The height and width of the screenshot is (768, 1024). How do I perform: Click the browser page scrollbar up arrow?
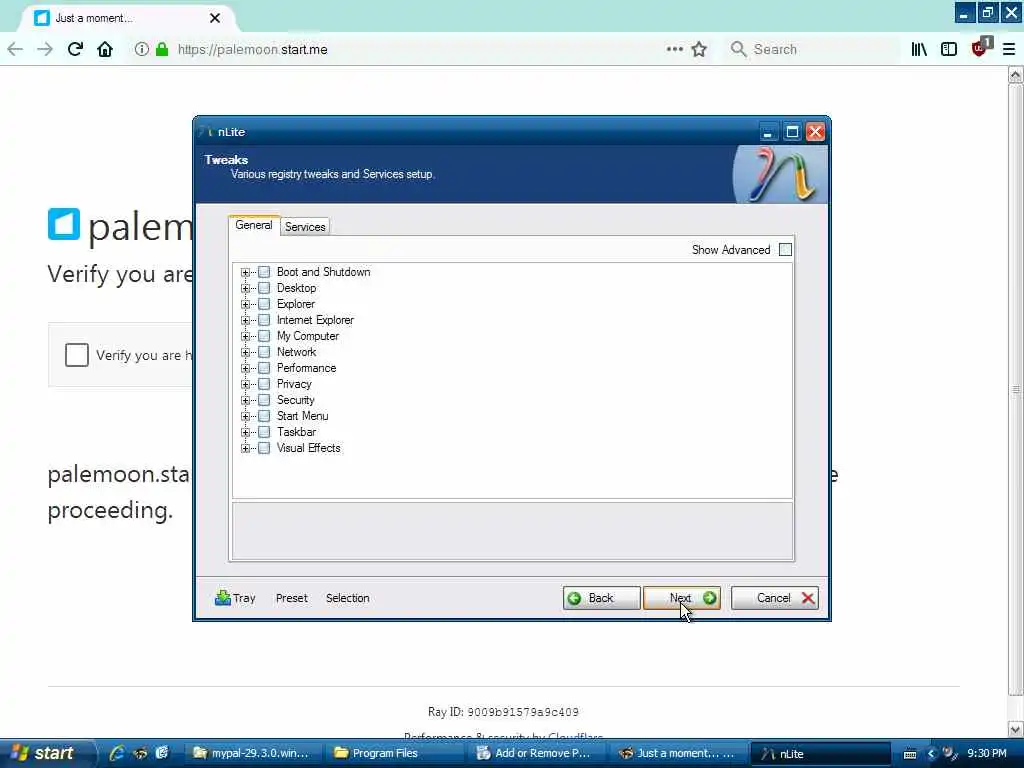(1016, 75)
